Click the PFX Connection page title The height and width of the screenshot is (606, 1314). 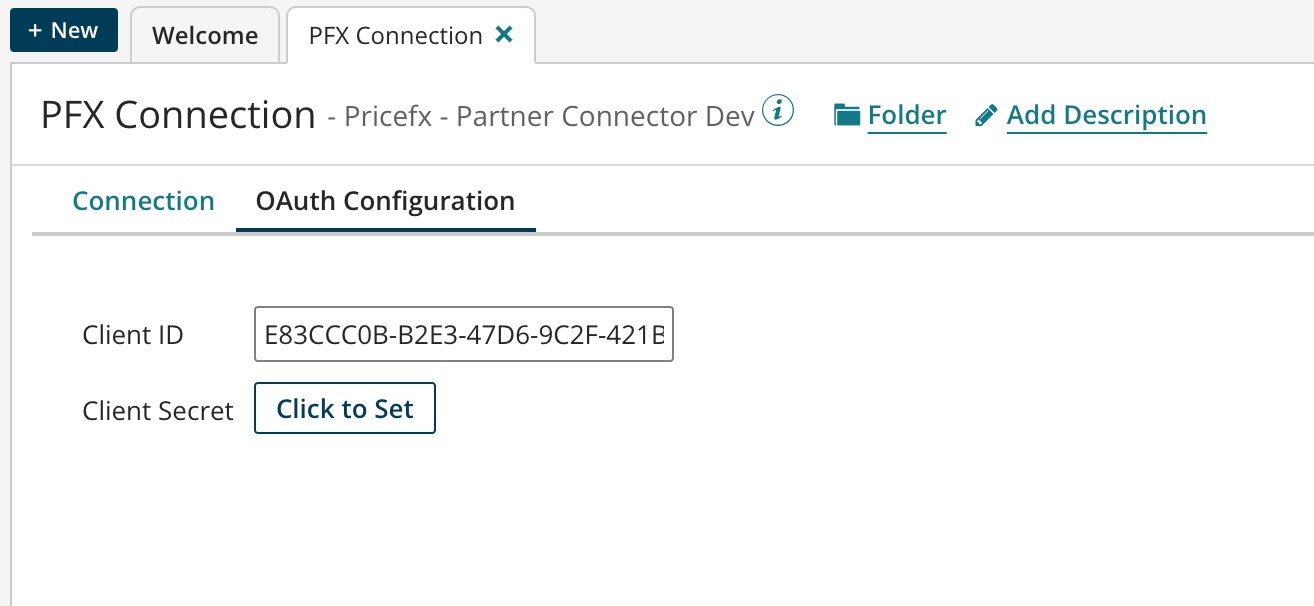point(175,114)
